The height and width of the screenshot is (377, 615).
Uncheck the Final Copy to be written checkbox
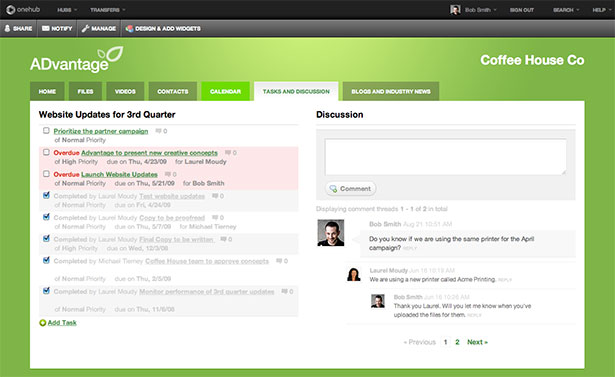46,238
